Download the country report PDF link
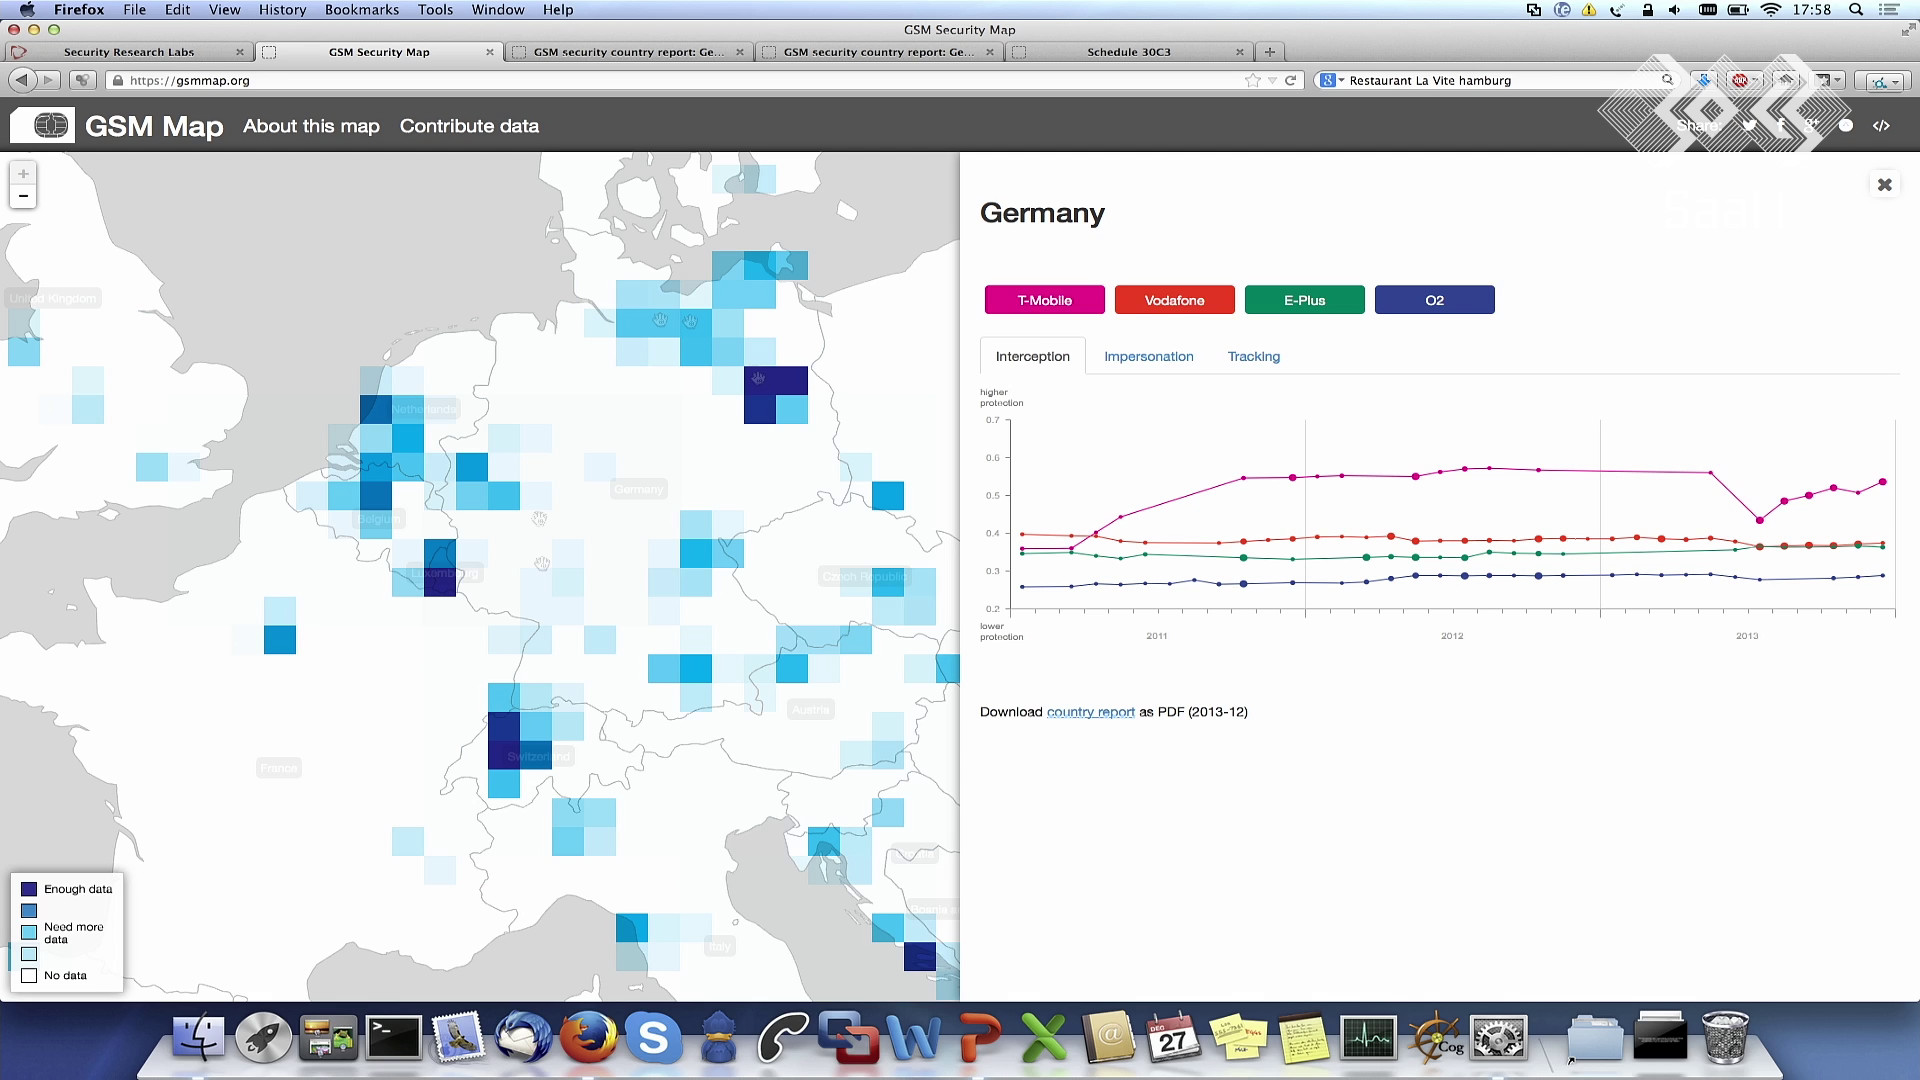This screenshot has height=1080, width=1920. click(x=1090, y=712)
